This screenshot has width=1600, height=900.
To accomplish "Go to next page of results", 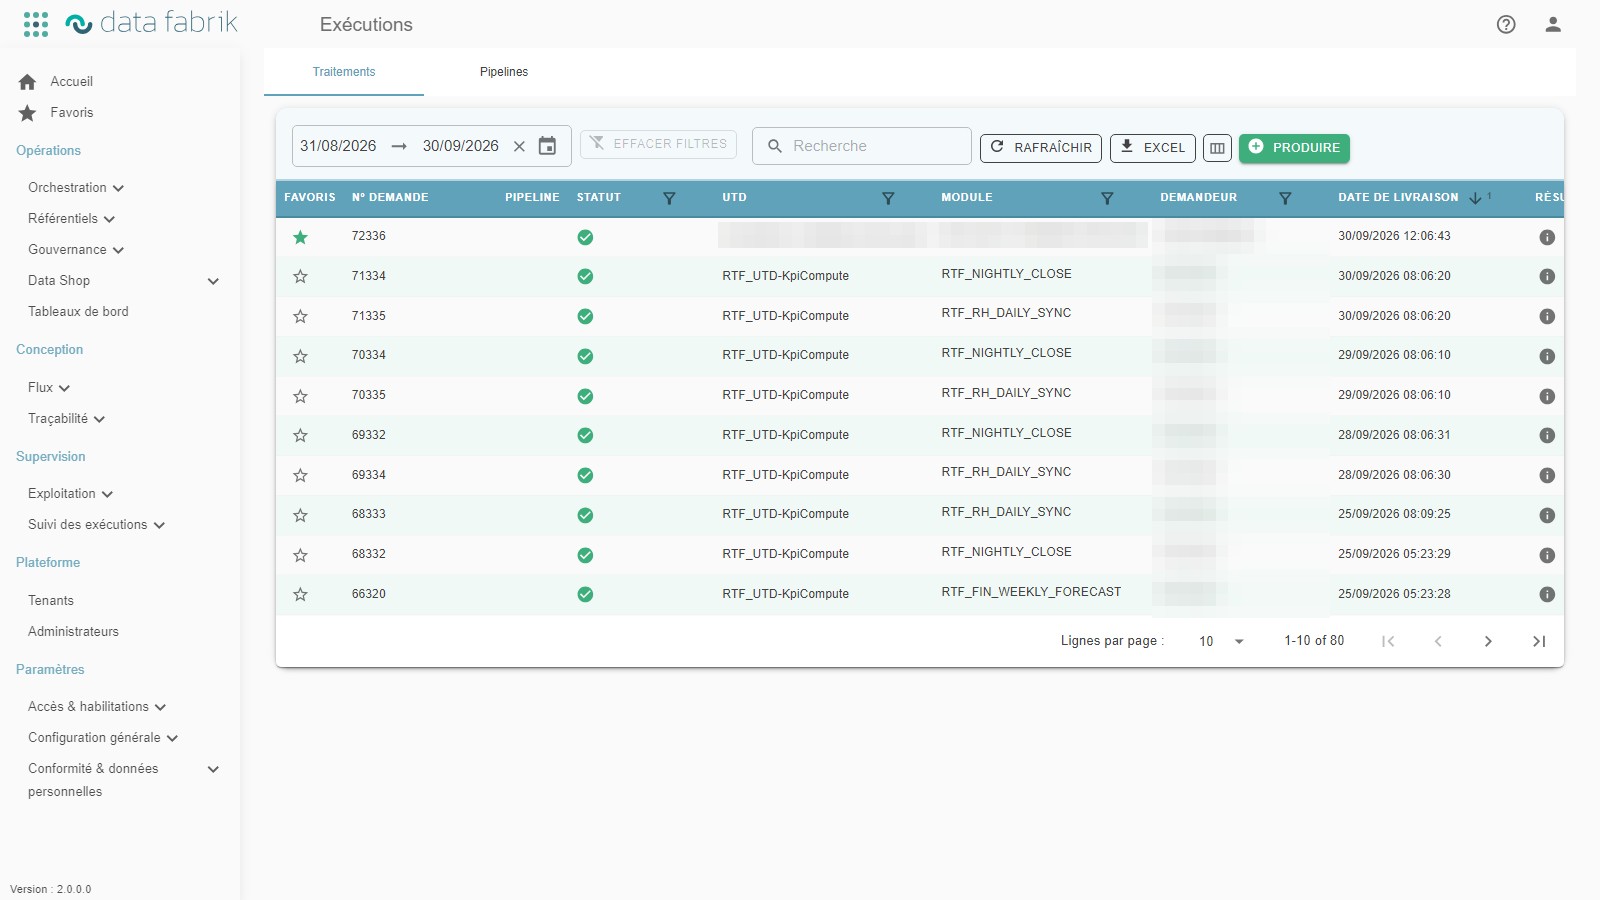I will click(x=1488, y=641).
